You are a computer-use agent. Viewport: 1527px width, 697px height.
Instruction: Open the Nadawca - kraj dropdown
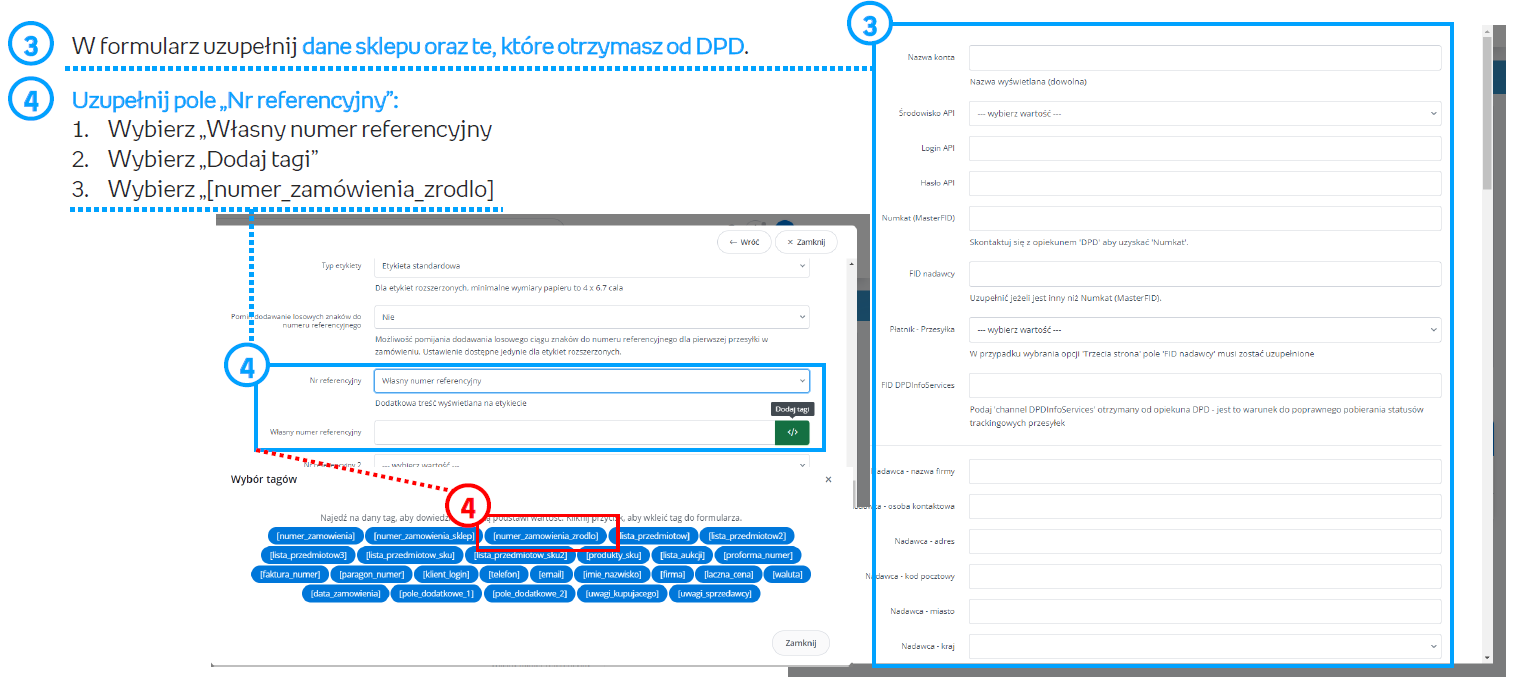[1204, 646]
